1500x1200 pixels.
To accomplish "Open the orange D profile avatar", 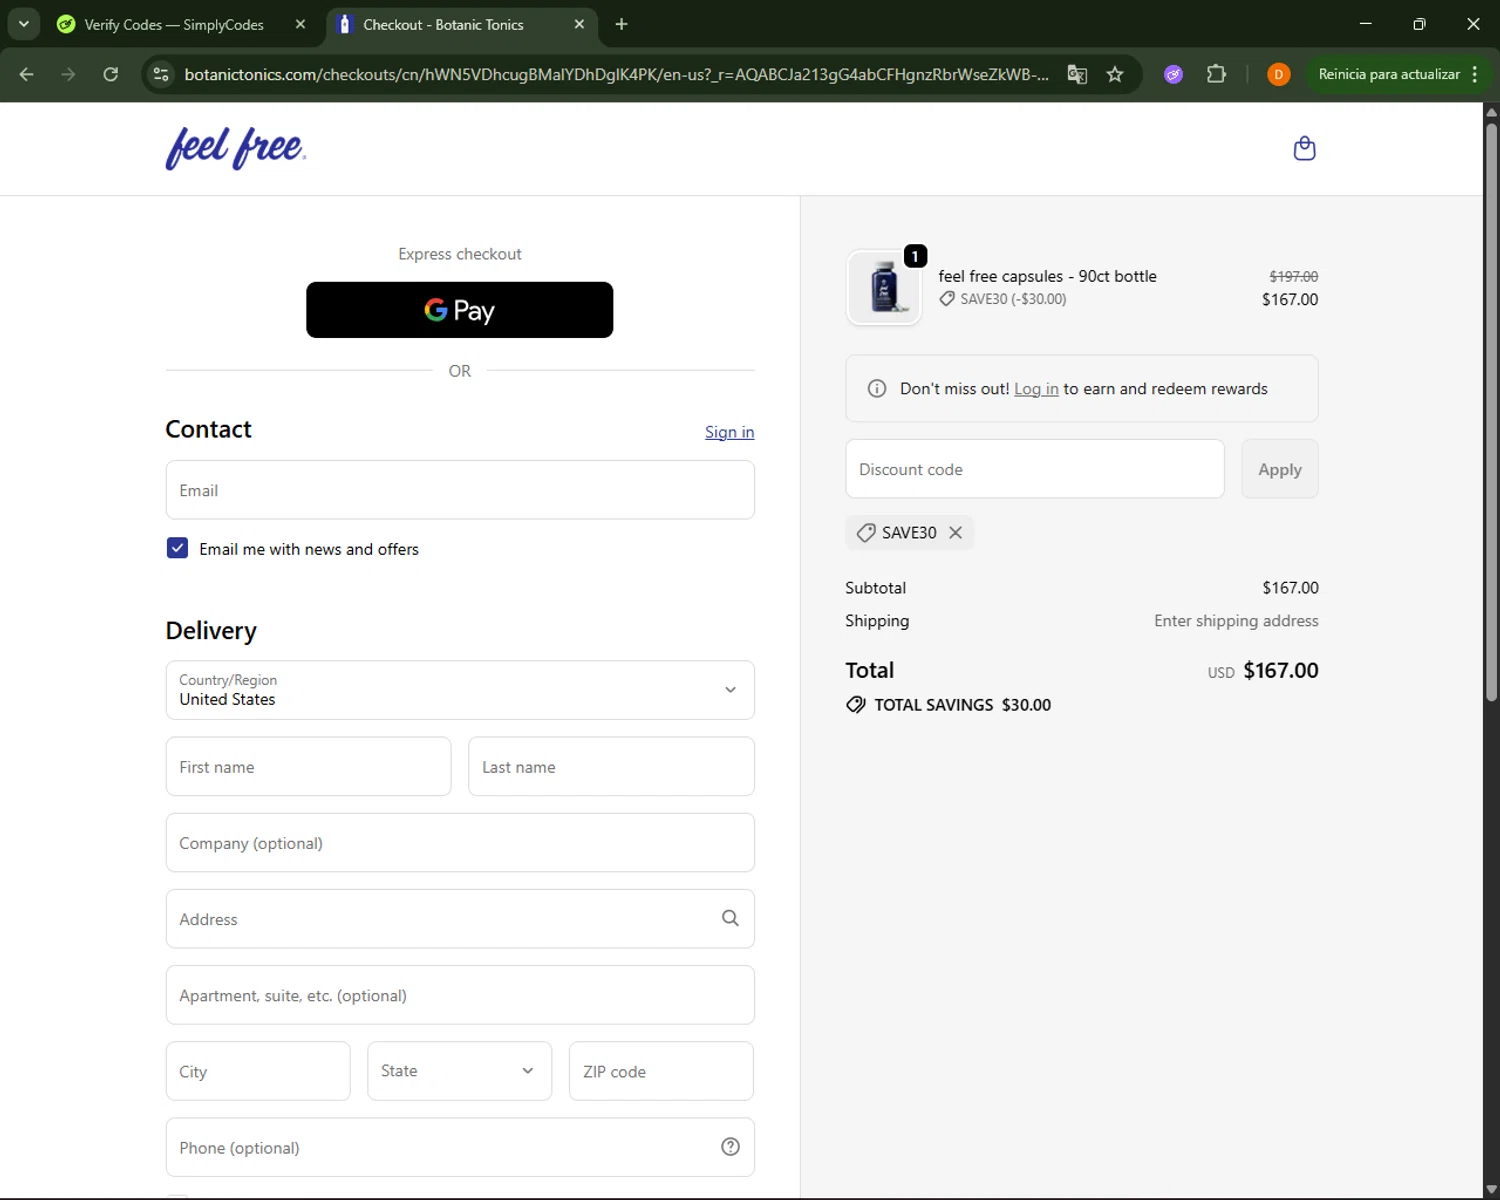I will pyautogui.click(x=1278, y=74).
